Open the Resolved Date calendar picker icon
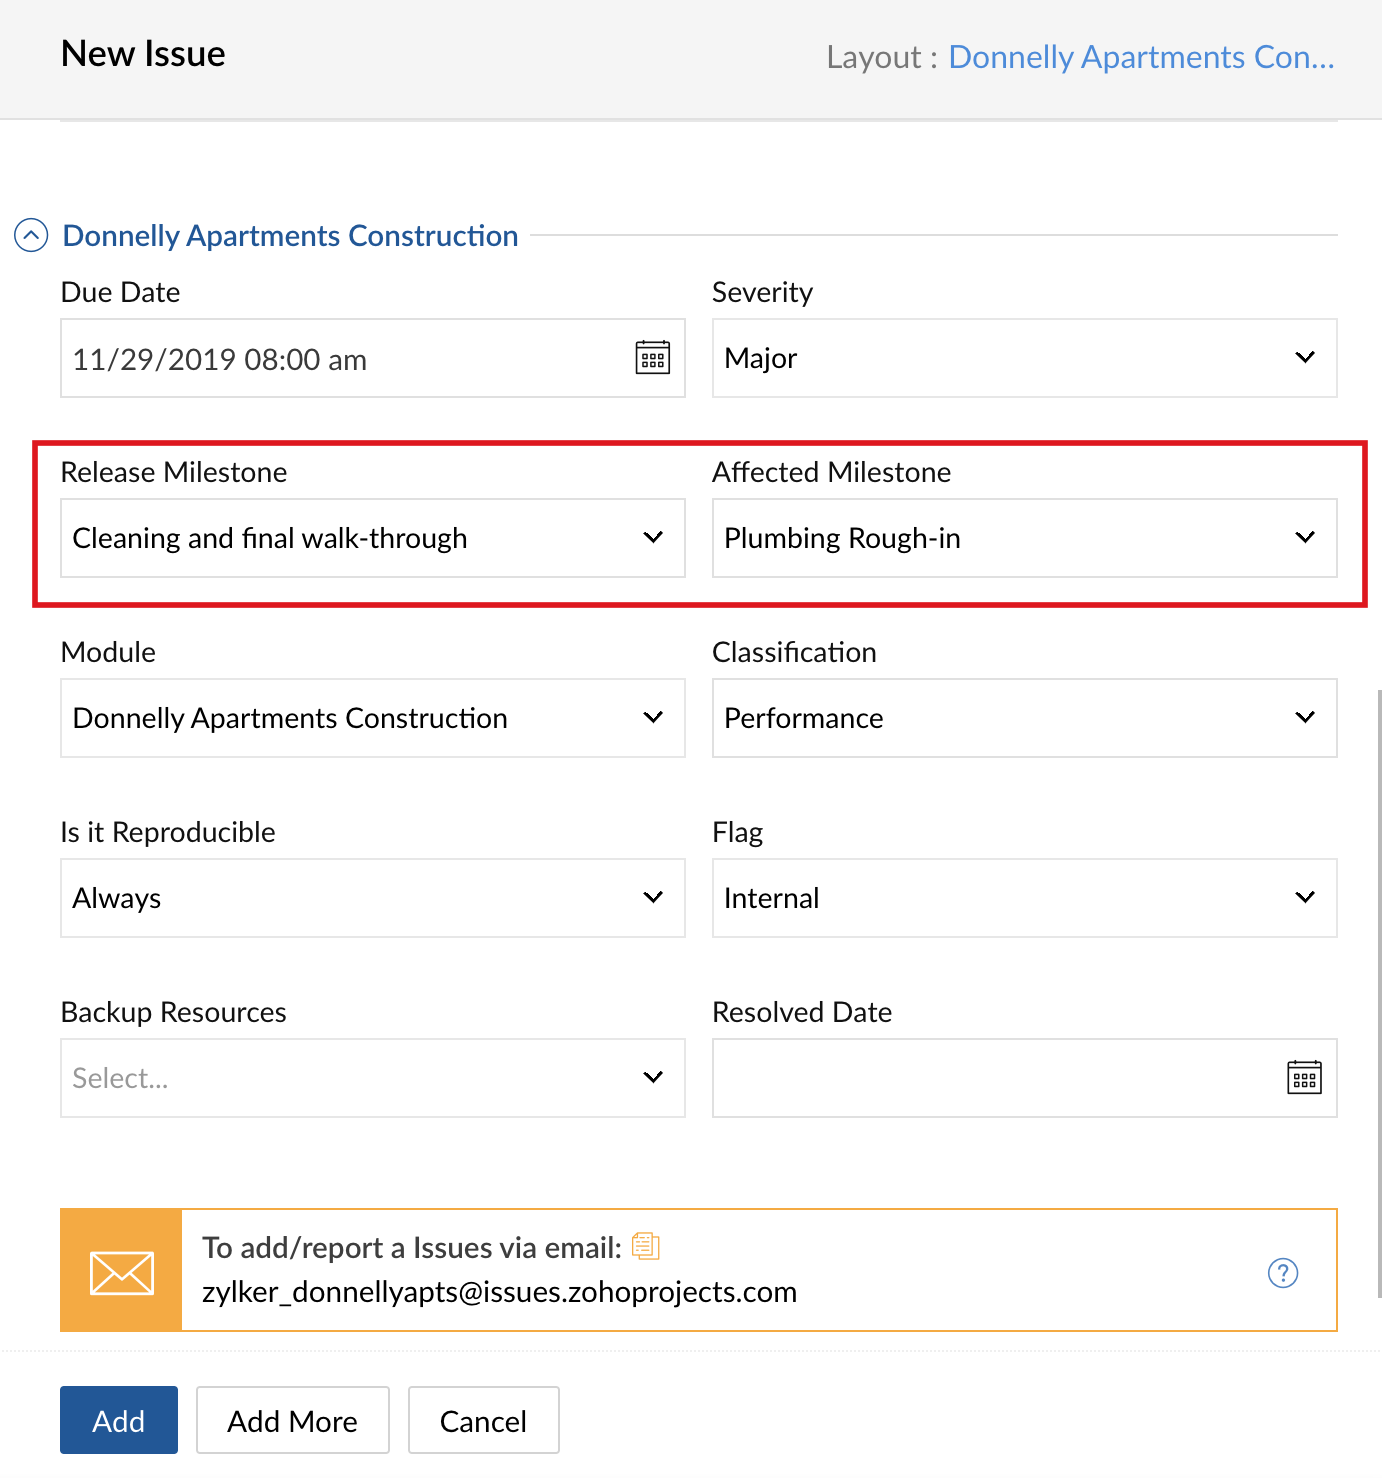Viewport: 1382px width, 1478px height. click(x=1304, y=1077)
